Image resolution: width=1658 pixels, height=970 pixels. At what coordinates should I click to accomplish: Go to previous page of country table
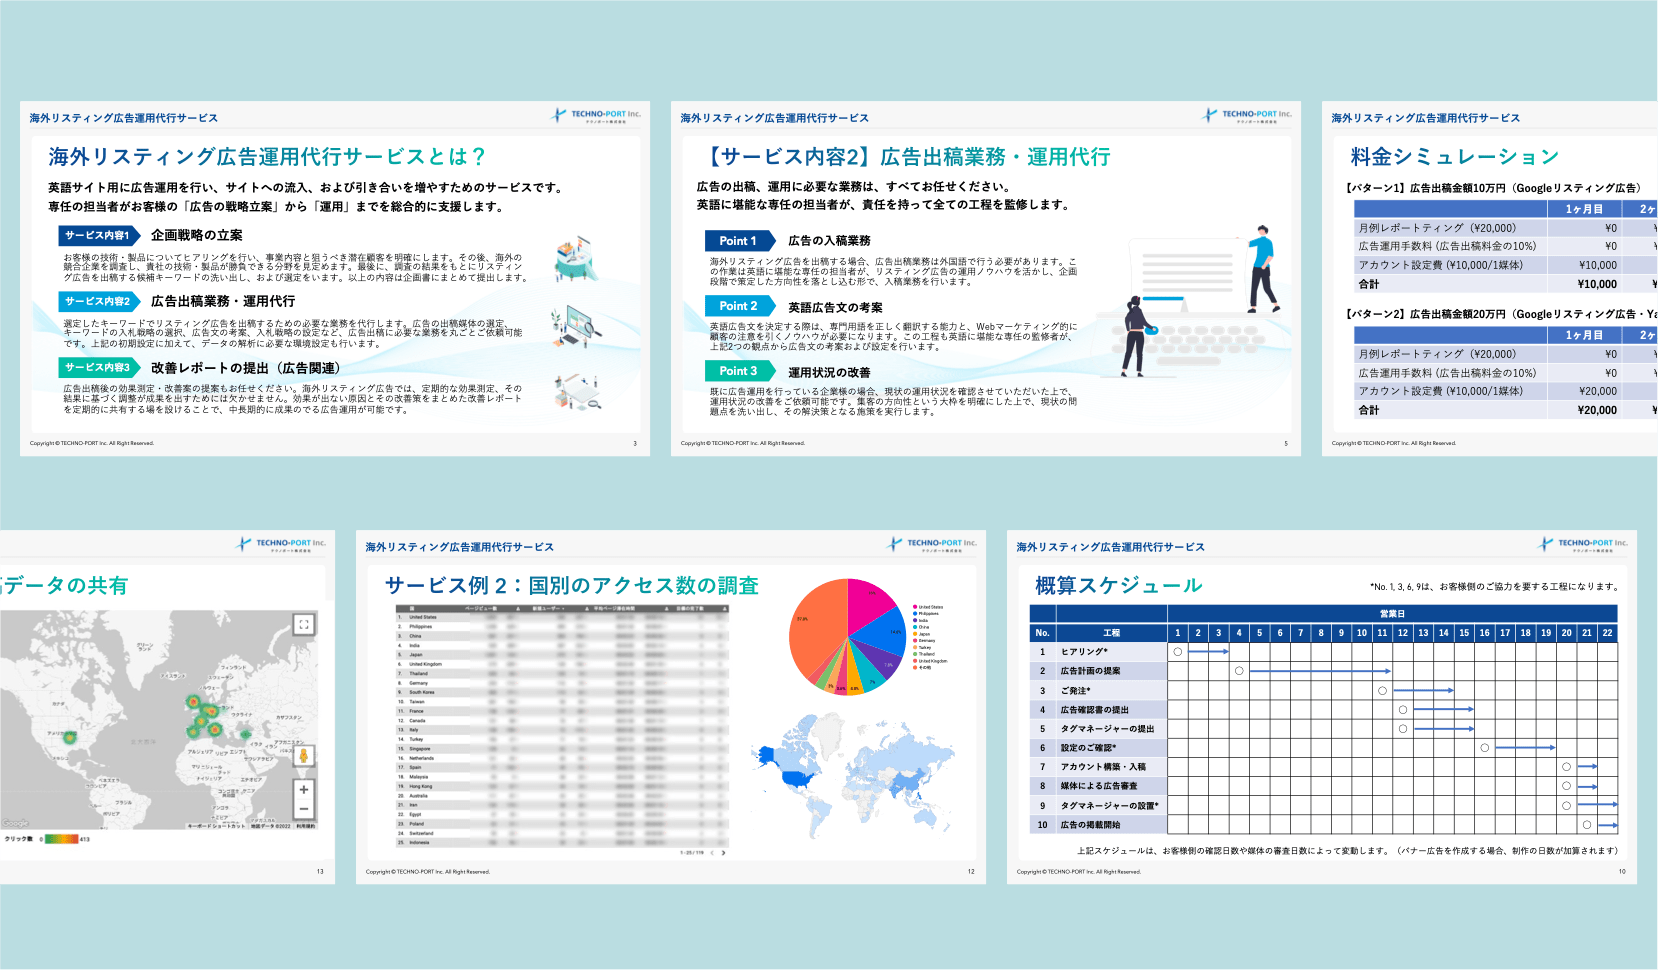pos(713,853)
